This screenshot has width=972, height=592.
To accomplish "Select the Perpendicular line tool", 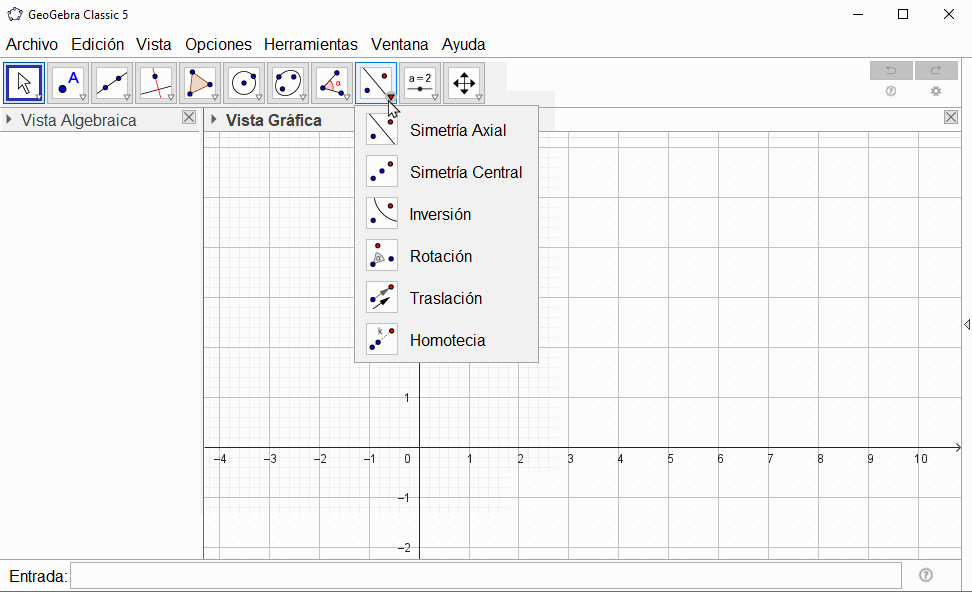I will [156, 83].
